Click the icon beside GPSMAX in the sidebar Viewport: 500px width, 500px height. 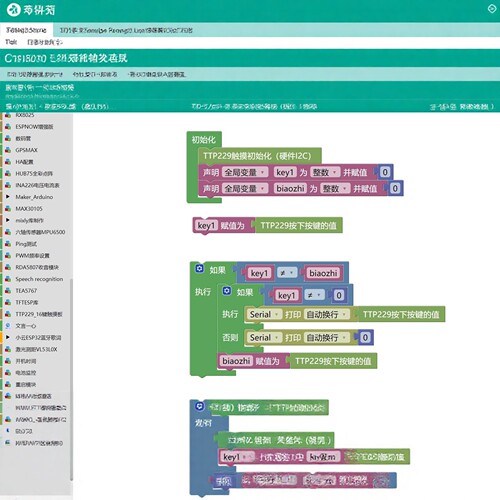(8, 150)
